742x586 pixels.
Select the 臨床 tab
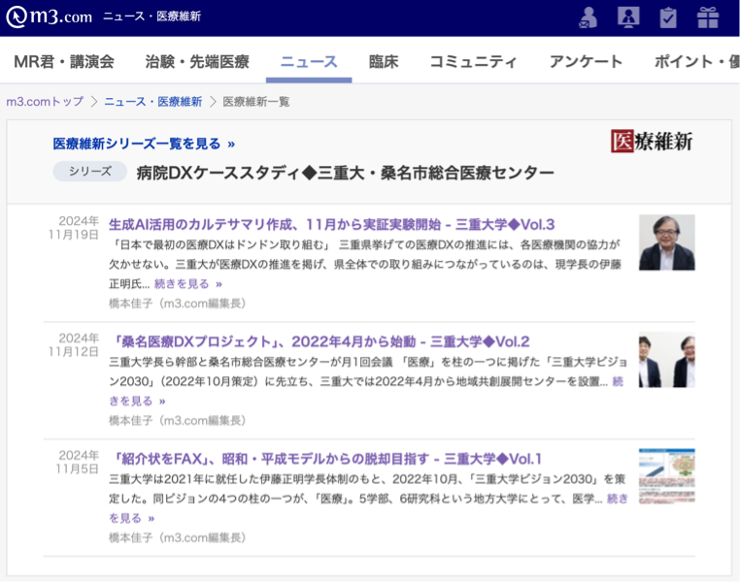(383, 62)
